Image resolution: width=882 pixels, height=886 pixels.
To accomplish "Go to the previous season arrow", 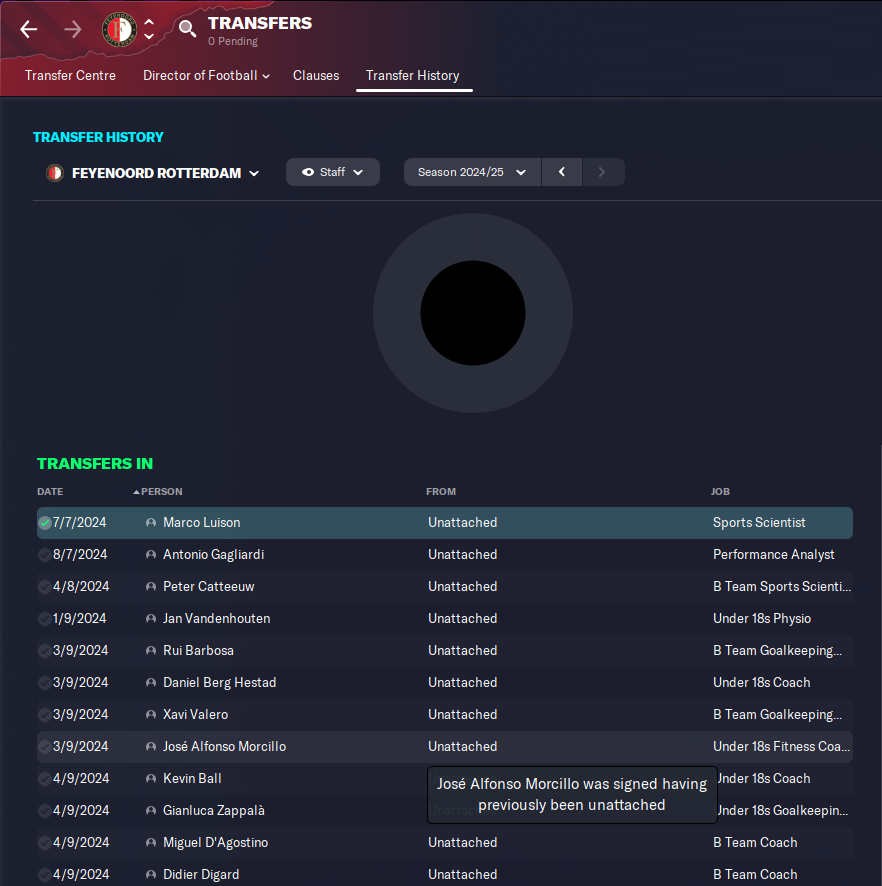I will 562,172.
